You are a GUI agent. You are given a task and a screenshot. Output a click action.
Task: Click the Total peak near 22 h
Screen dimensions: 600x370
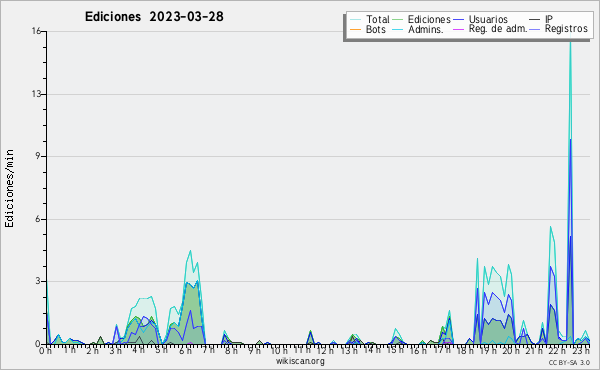click(x=551, y=227)
